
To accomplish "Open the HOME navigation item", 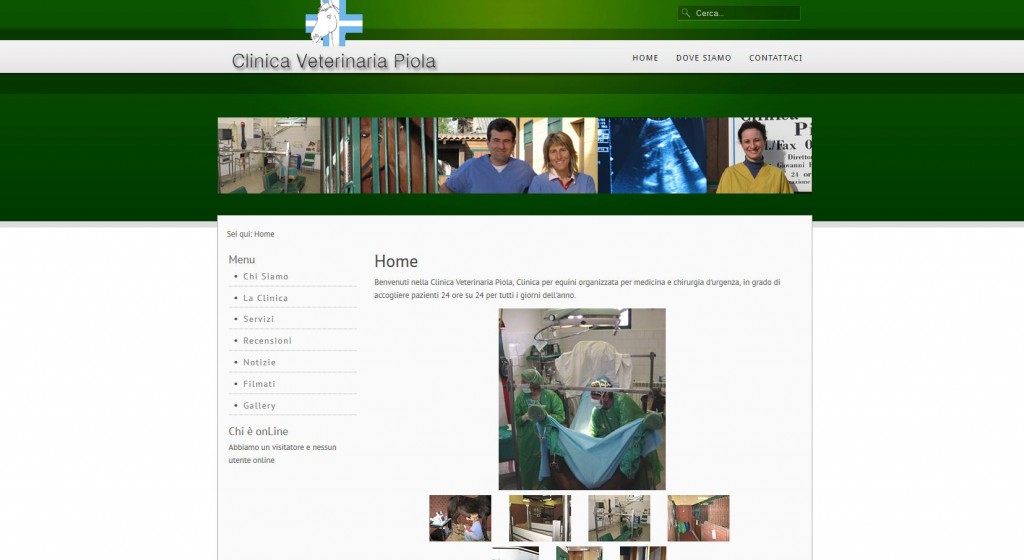I will point(645,58).
